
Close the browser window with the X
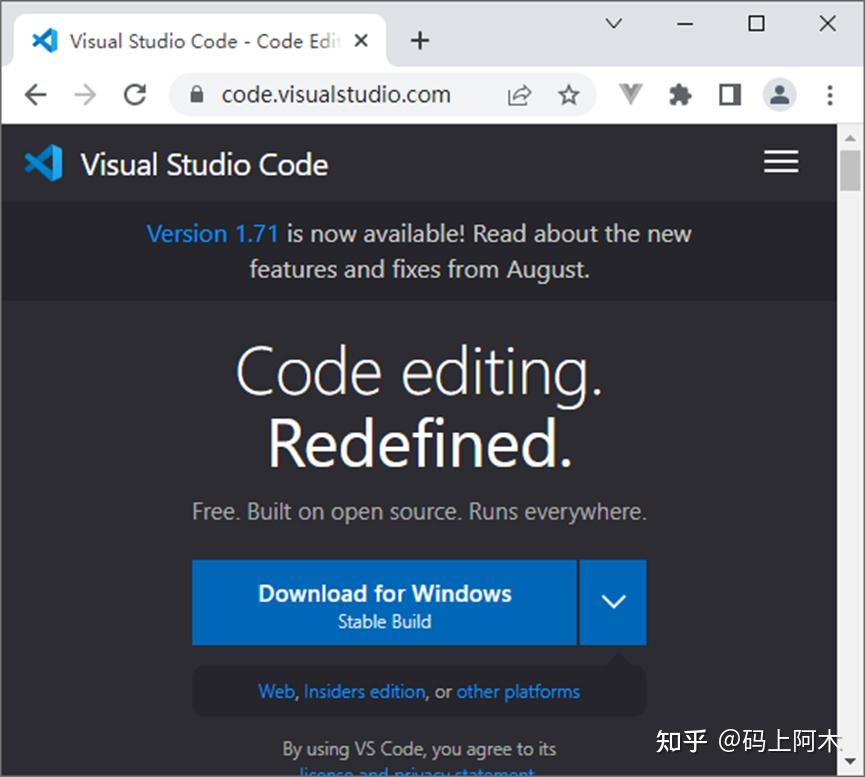[x=827, y=24]
